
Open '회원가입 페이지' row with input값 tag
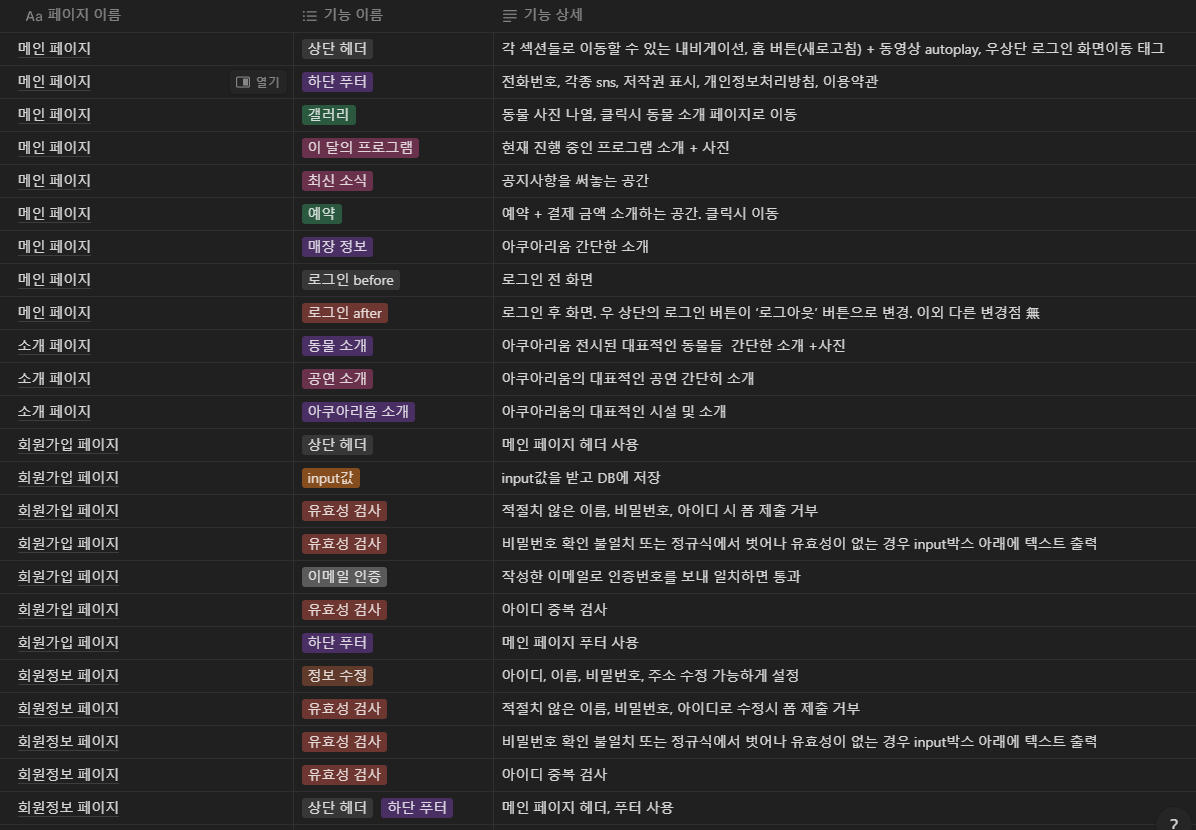pyautogui.click(x=68, y=478)
